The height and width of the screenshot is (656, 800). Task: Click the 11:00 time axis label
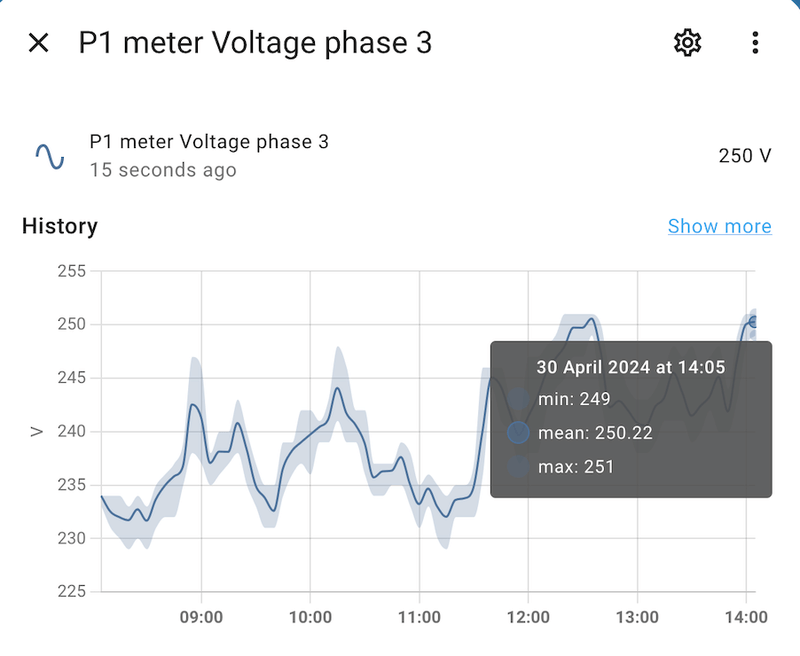click(419, 617)
